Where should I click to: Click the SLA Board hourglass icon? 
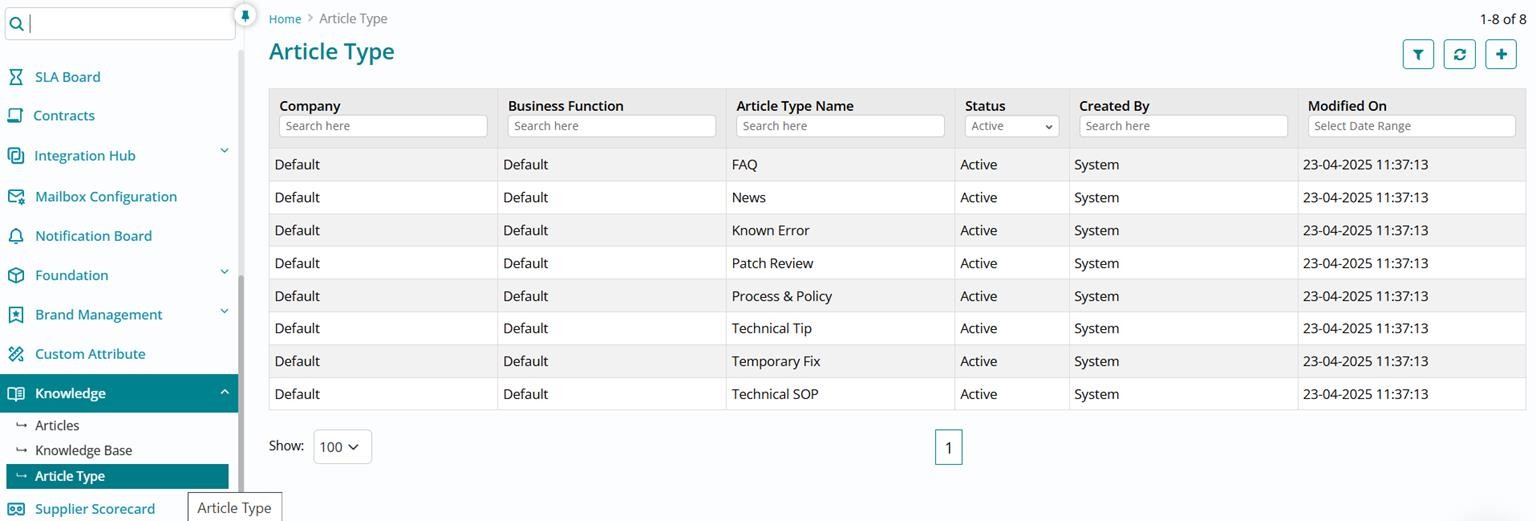(x=16, y=77)
